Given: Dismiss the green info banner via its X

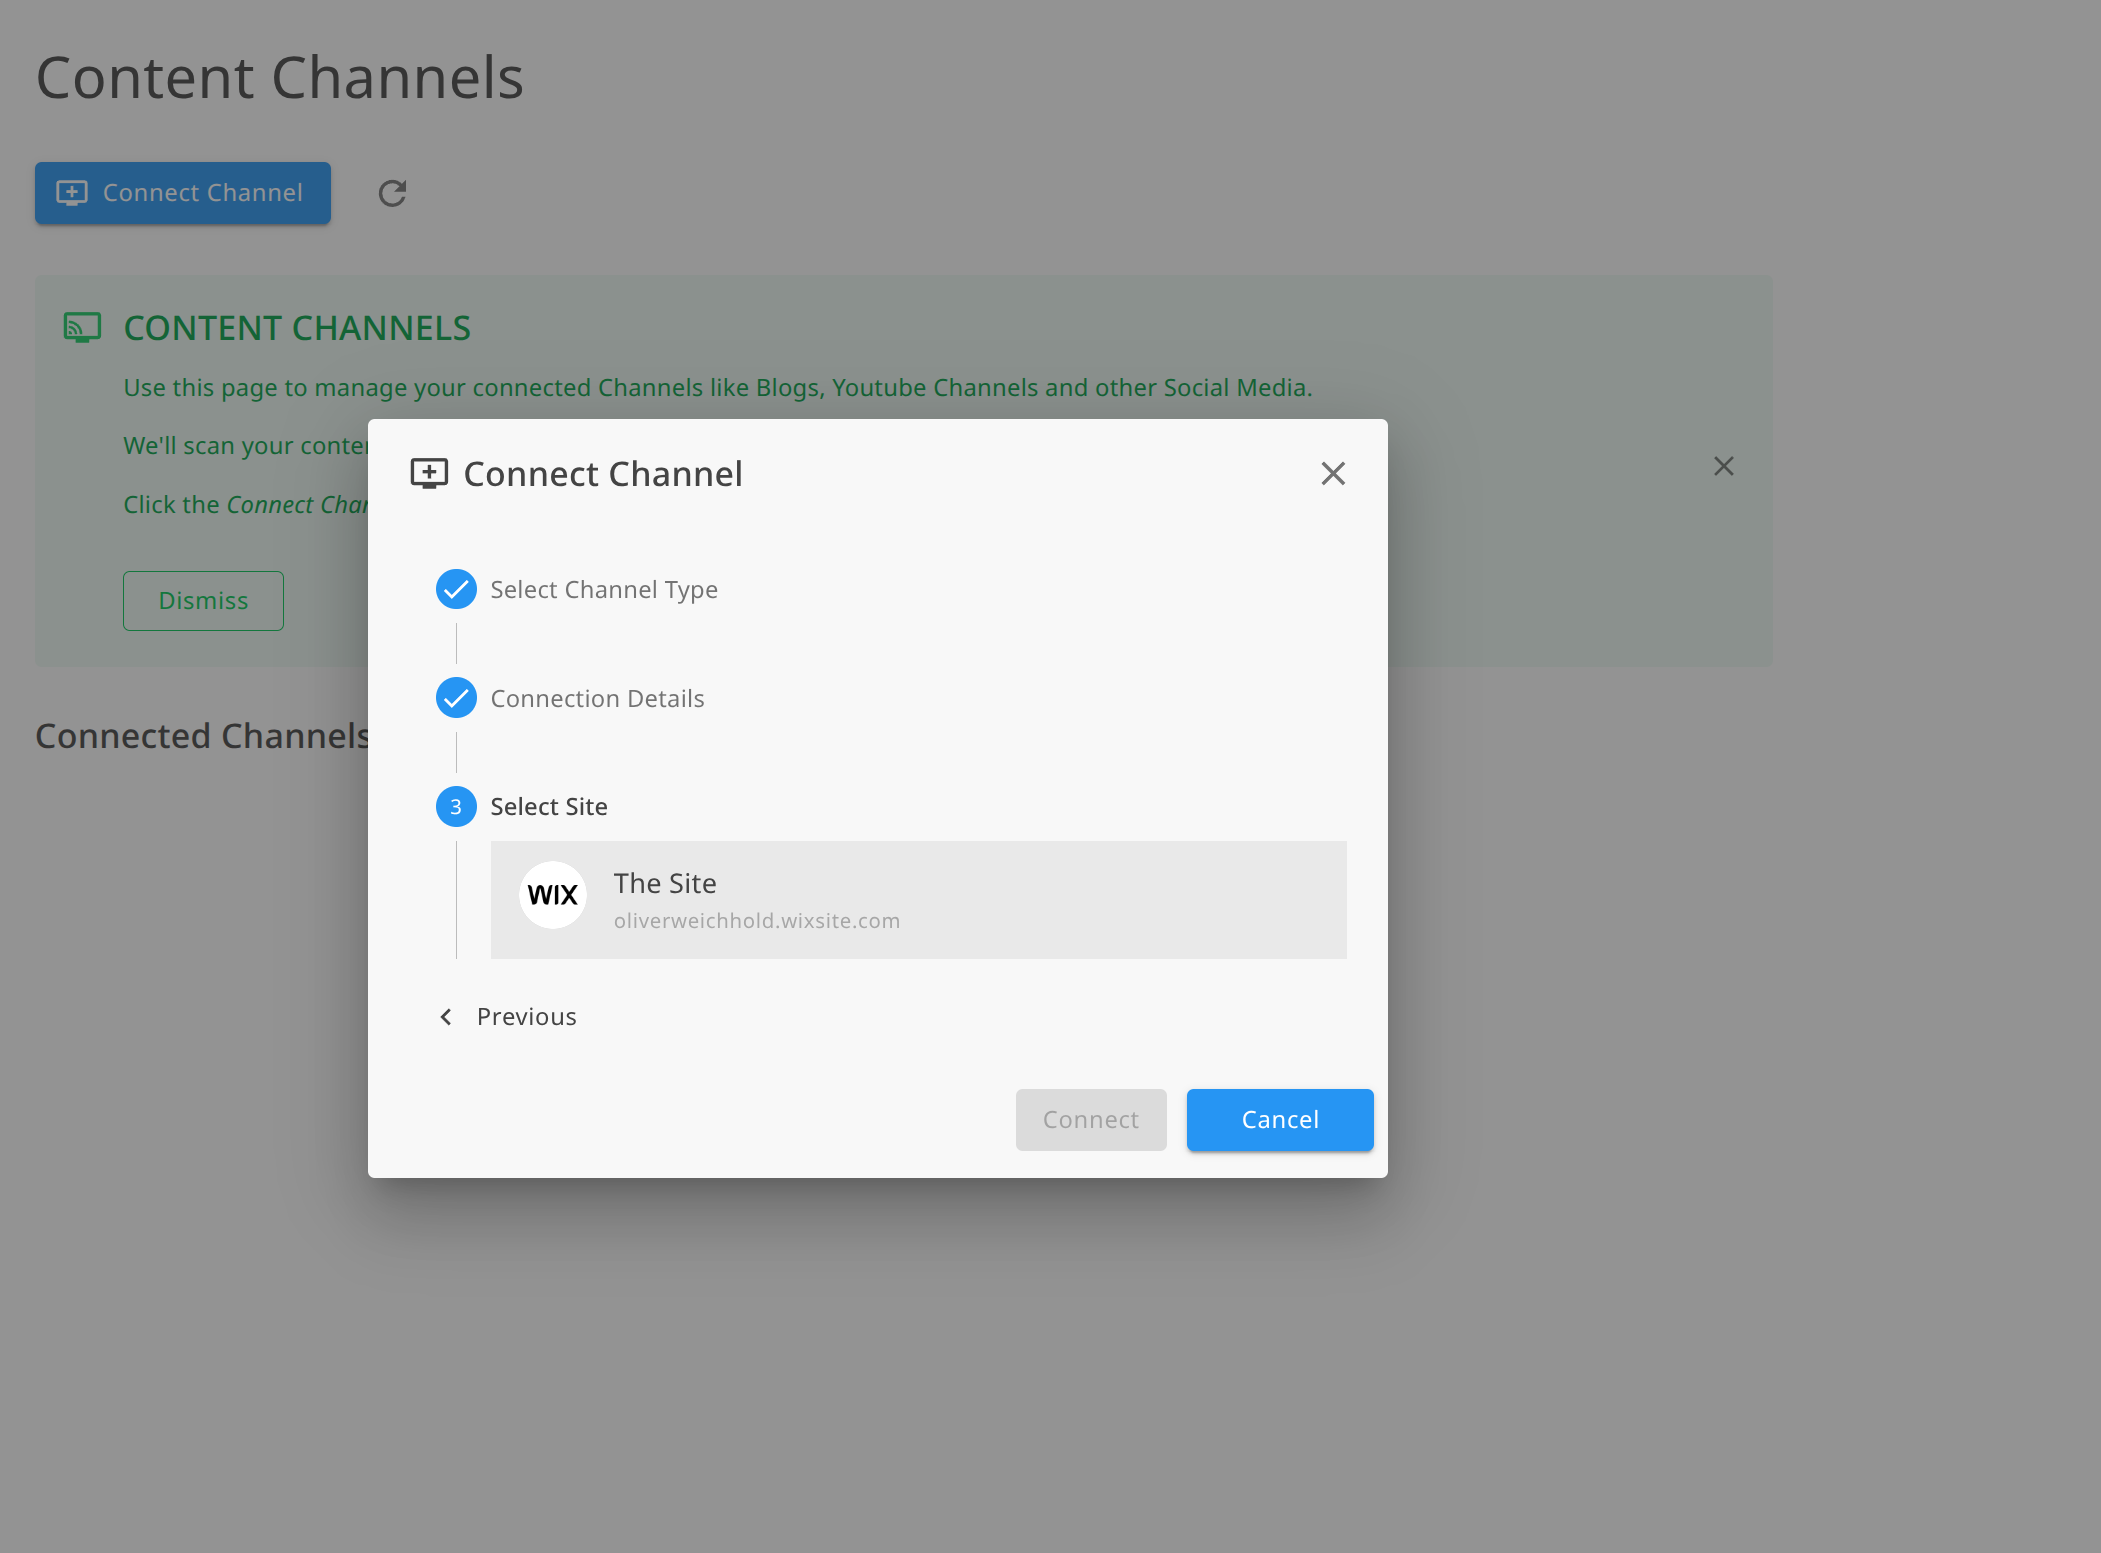Looking at the screenshot, I should click(x=1724, y=466).
